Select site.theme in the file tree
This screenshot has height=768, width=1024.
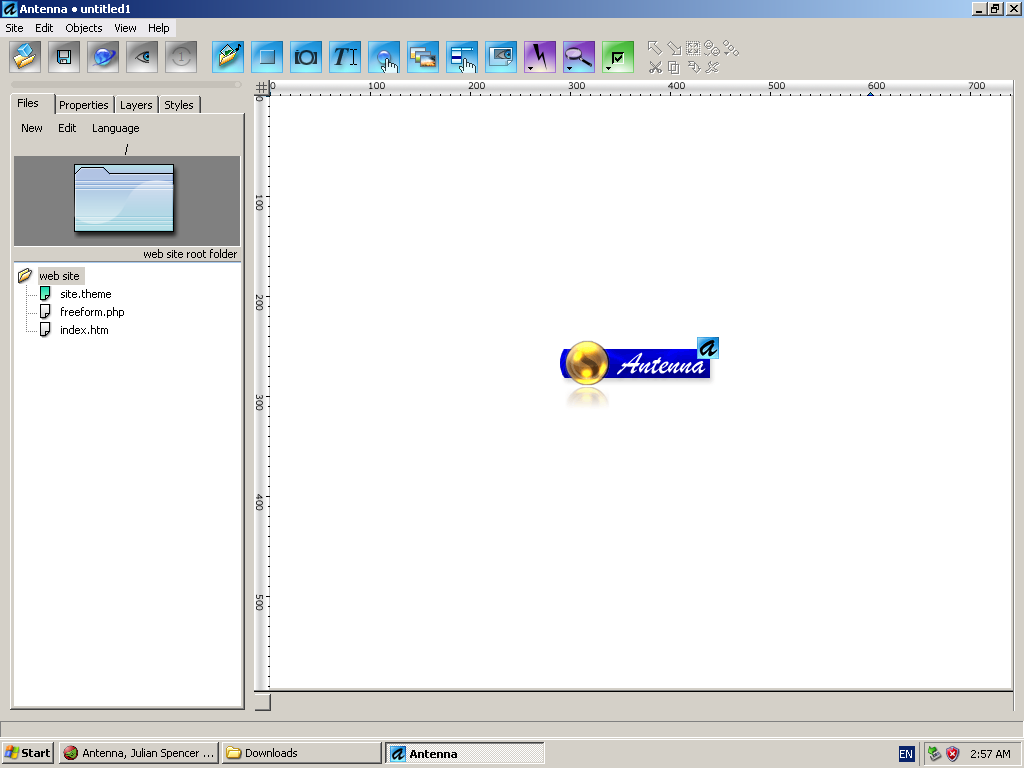tap(85, 294)
